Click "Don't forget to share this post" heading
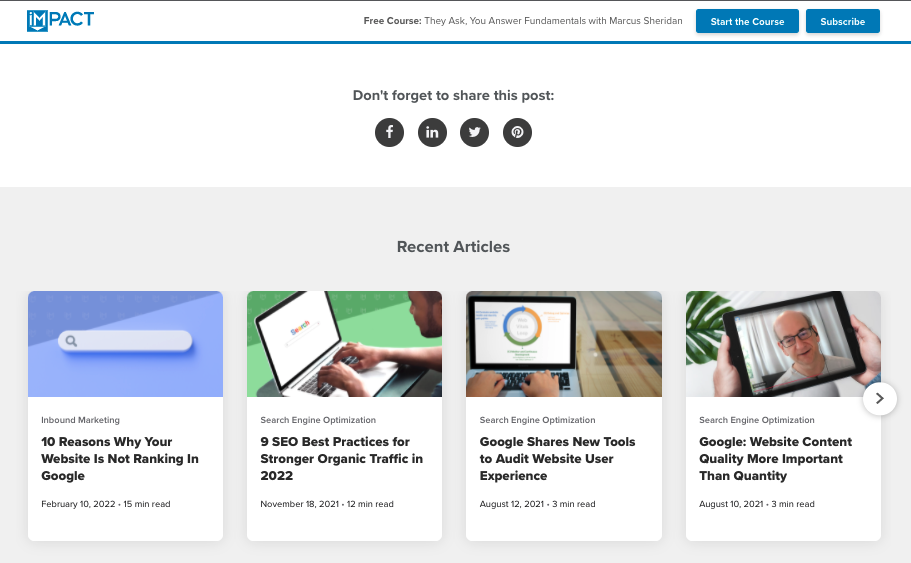 (453, 95)
